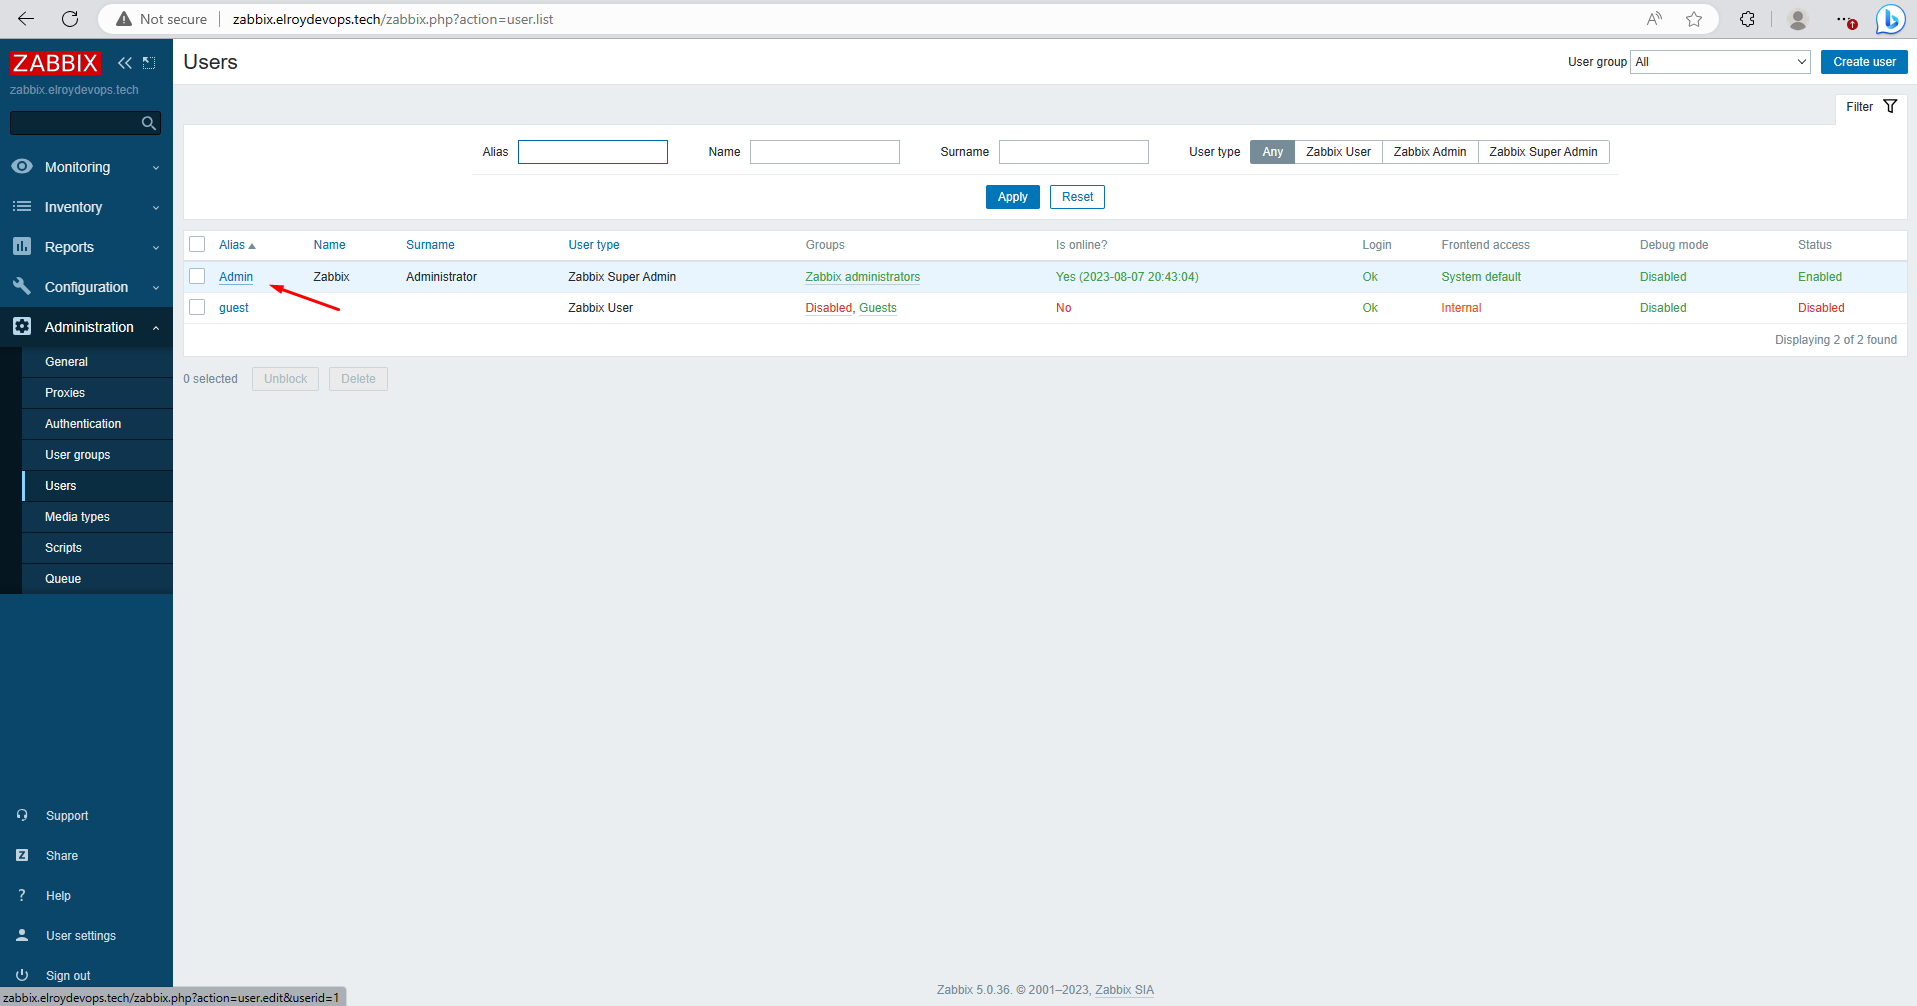This screenshot has height=1006, width=1917.
Task: Click the User settings person icon
Action: [22, 935]
